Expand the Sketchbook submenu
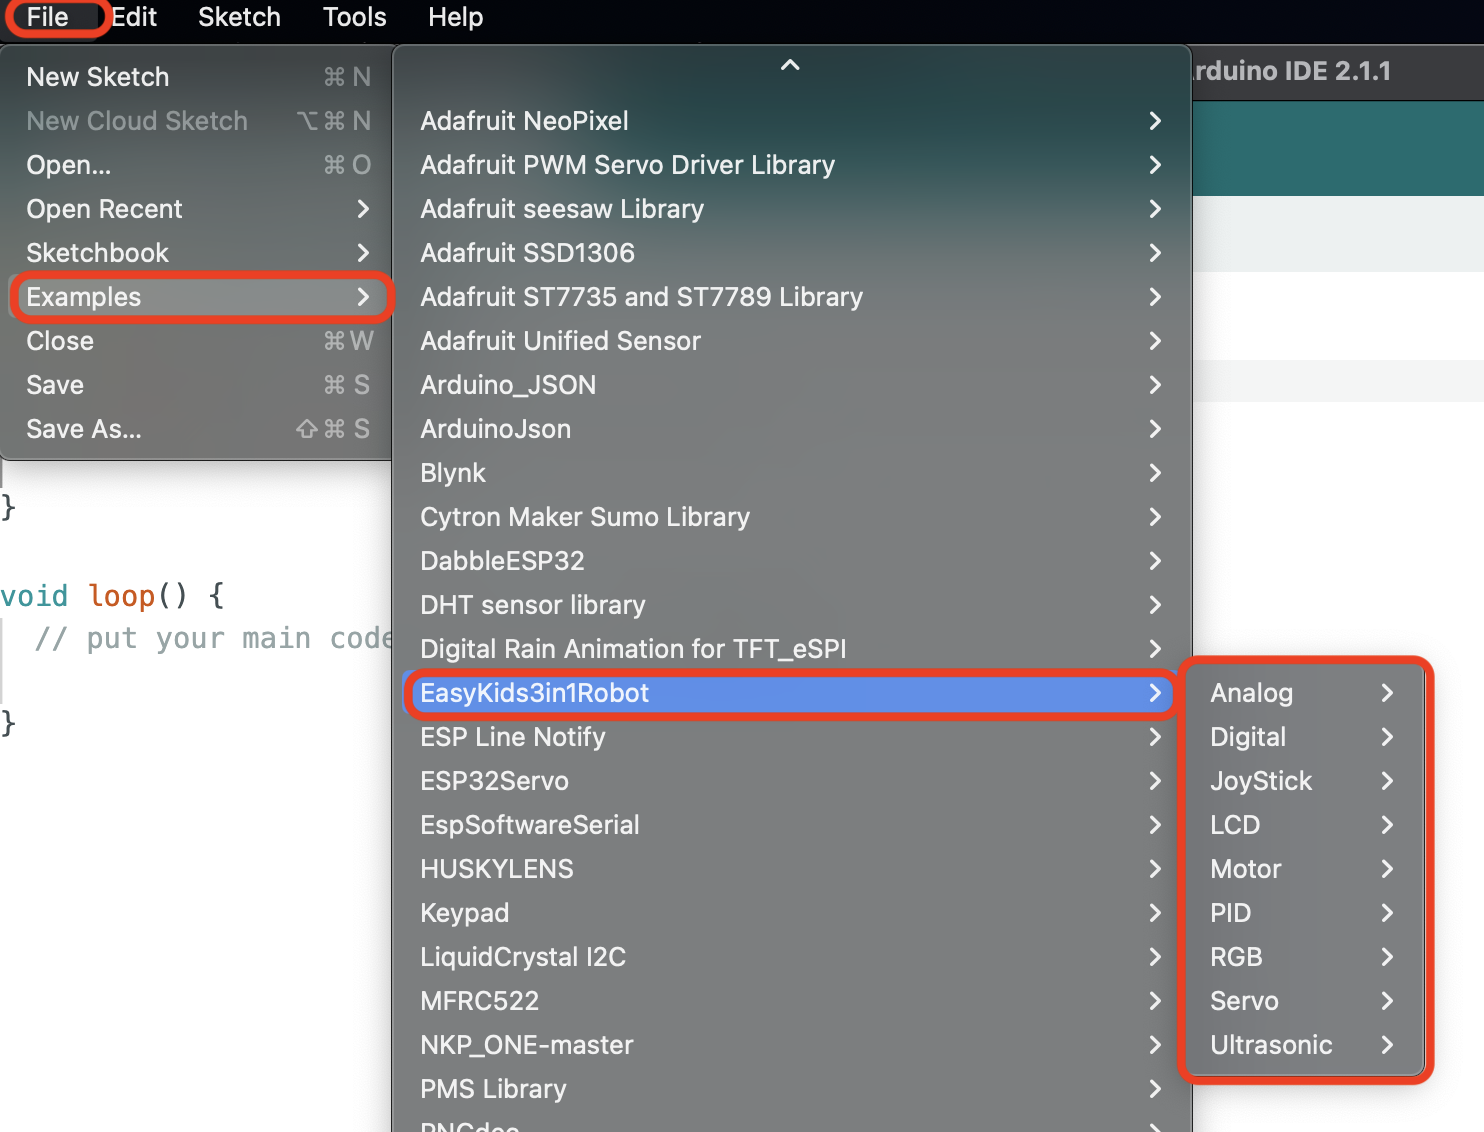 point(97,253)
